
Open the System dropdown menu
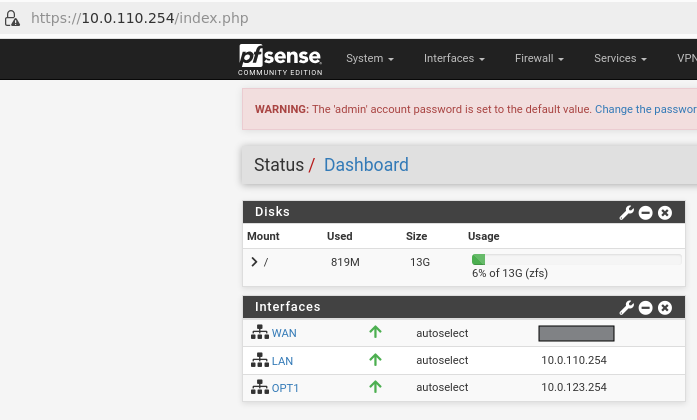[x=369, y=59]
